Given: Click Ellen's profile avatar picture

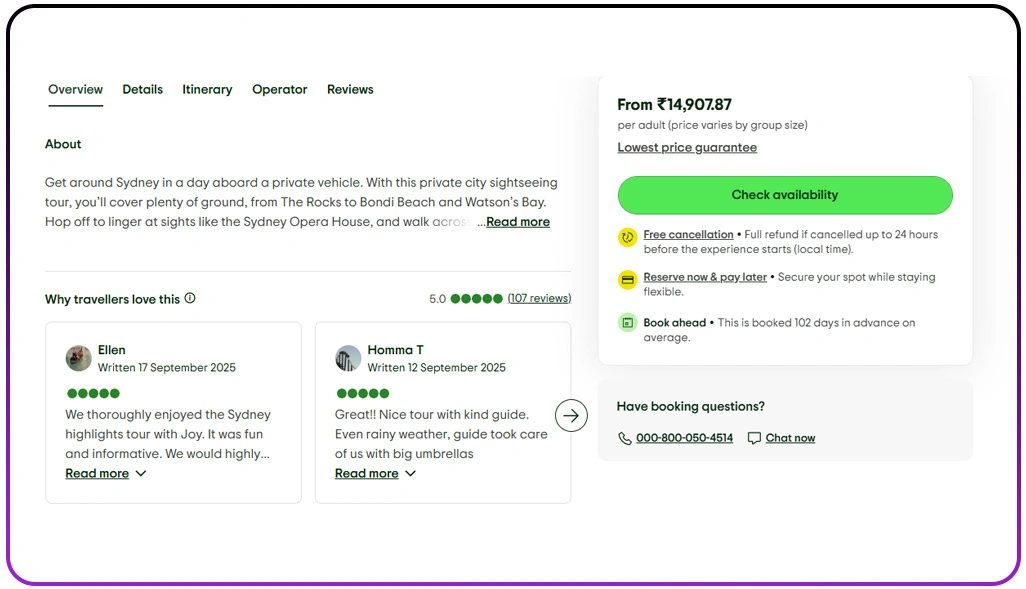Looking at the screenshot, I should click(78, 358).
